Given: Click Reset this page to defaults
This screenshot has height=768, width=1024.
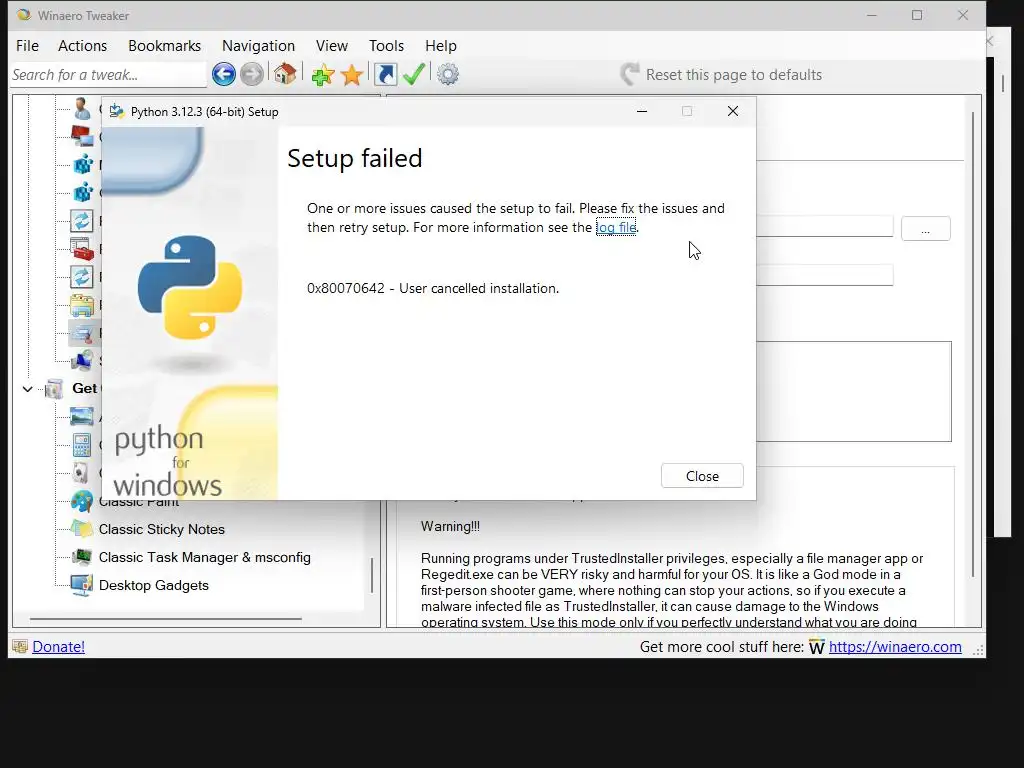Looking at the screenshot, I should point(721,74).
